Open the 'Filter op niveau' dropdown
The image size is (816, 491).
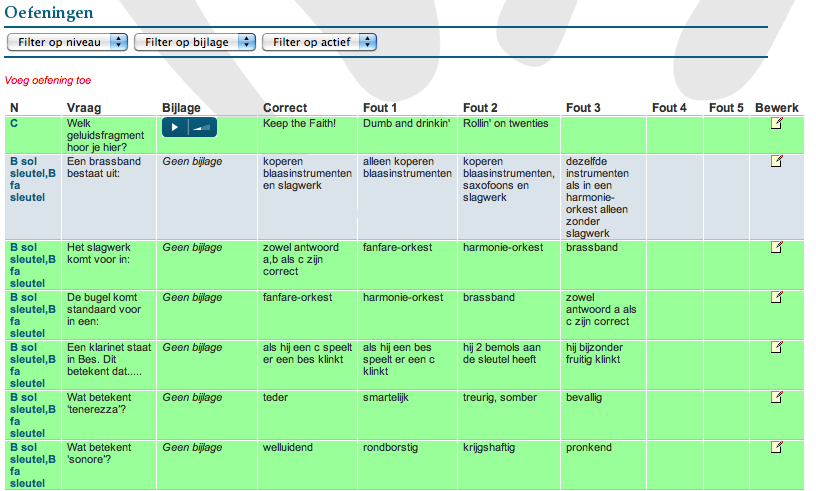pyautogui.click(x=67, y=42)
